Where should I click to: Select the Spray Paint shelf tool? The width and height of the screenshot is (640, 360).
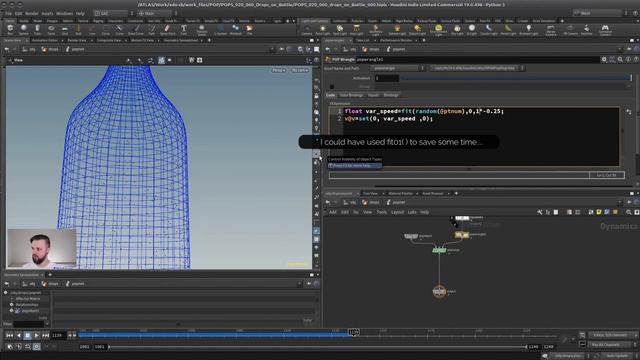(x=167, y=29)
